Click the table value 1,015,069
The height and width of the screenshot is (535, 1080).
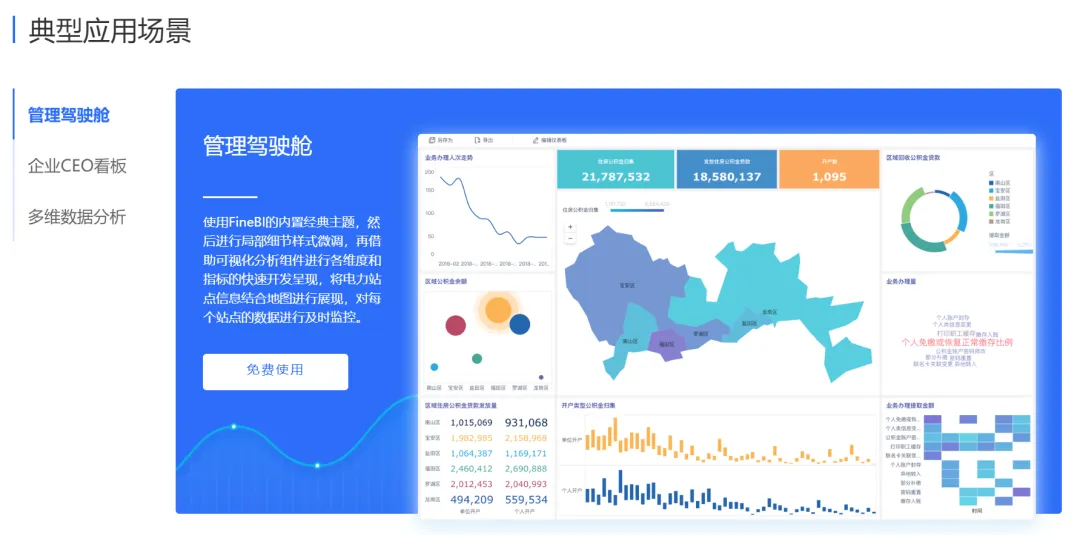tap(472, 423)
